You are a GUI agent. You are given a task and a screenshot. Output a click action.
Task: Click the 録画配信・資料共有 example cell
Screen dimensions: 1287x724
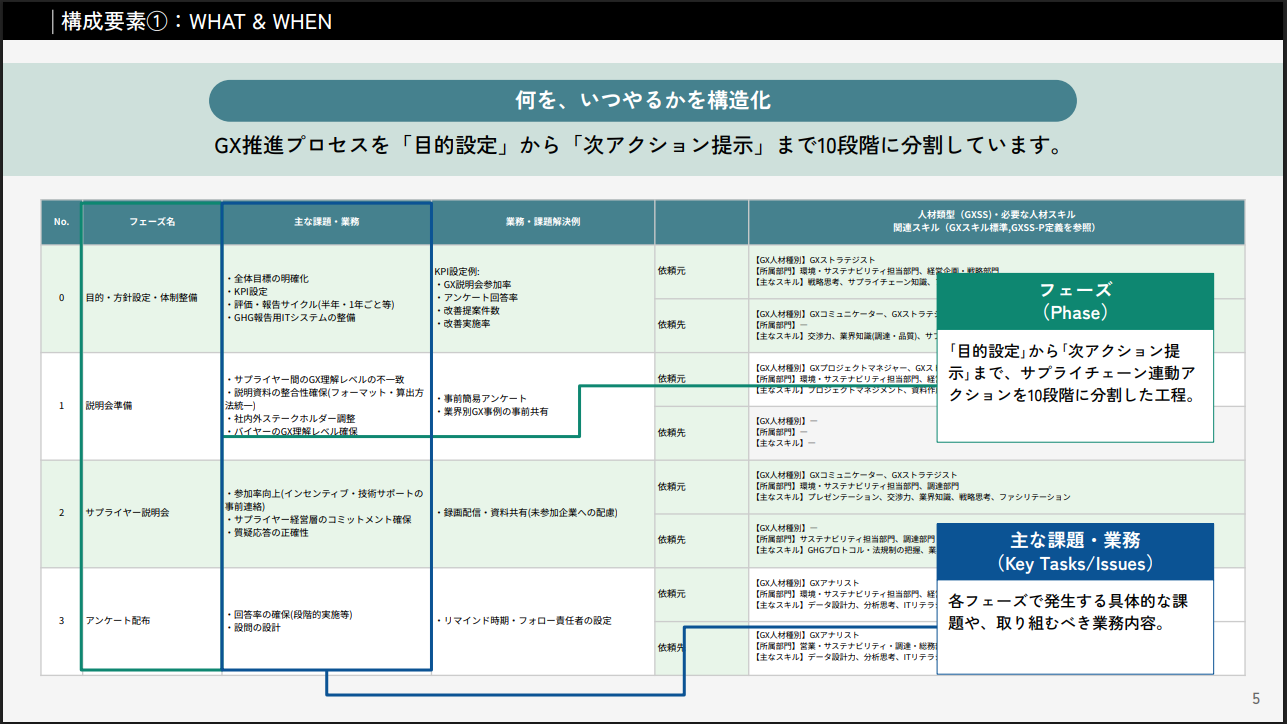[527, 513]
